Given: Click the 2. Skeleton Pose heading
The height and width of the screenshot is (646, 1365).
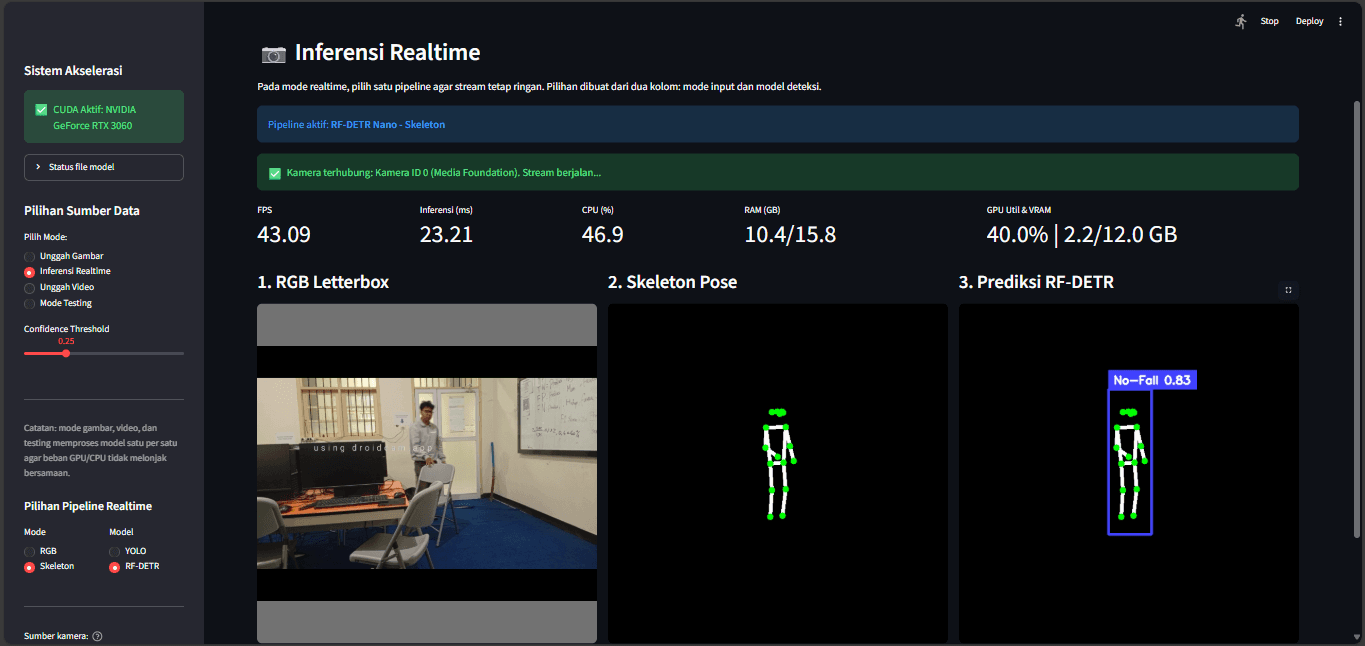Looking at the screenshot, I should 672,282.
